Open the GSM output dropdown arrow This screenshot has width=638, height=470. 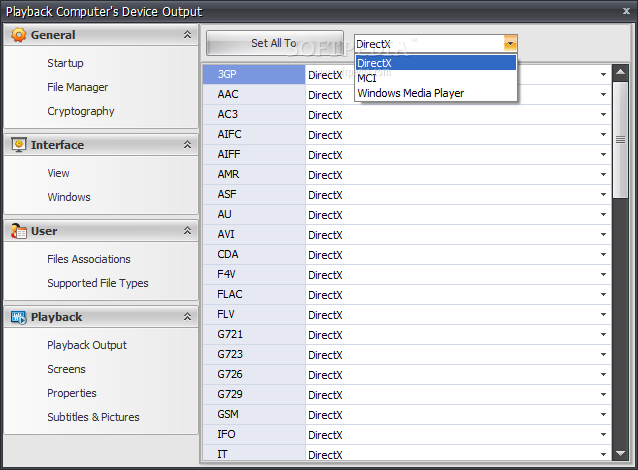tap(603, 415)
